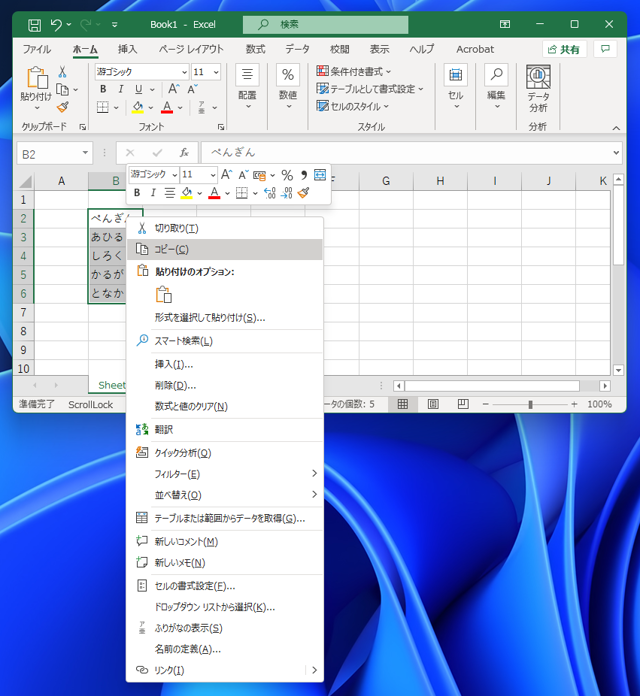Image resolution: width=640 pixels, height=696 pixels.
Task: Click the insert function fx icon
Action: coord(184,153)
